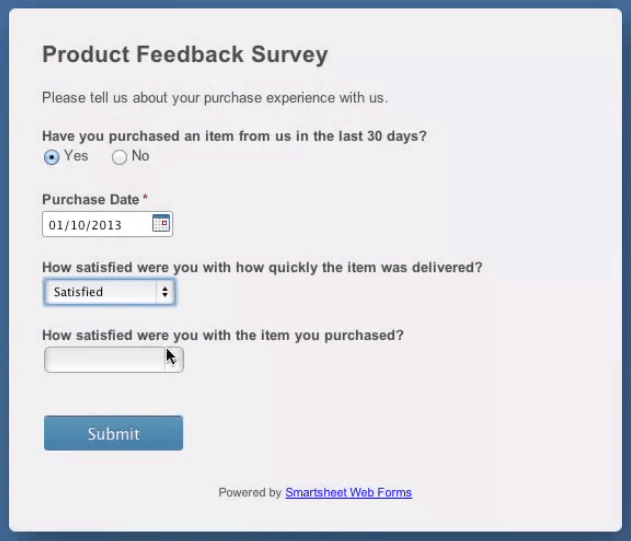Select the "Yes" radio button circle
Screen dimensions: 631x541
point(52,157)
